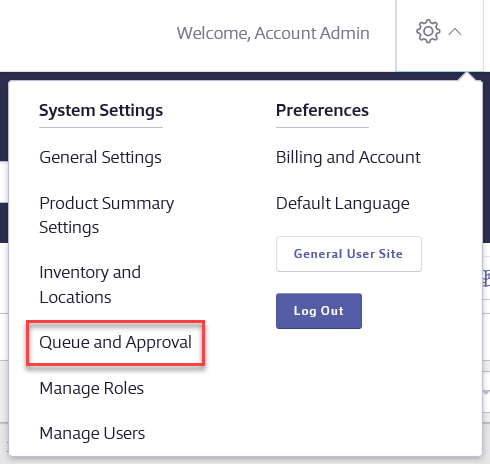
Task: Choose Default Language
Action: pos(343,203)
